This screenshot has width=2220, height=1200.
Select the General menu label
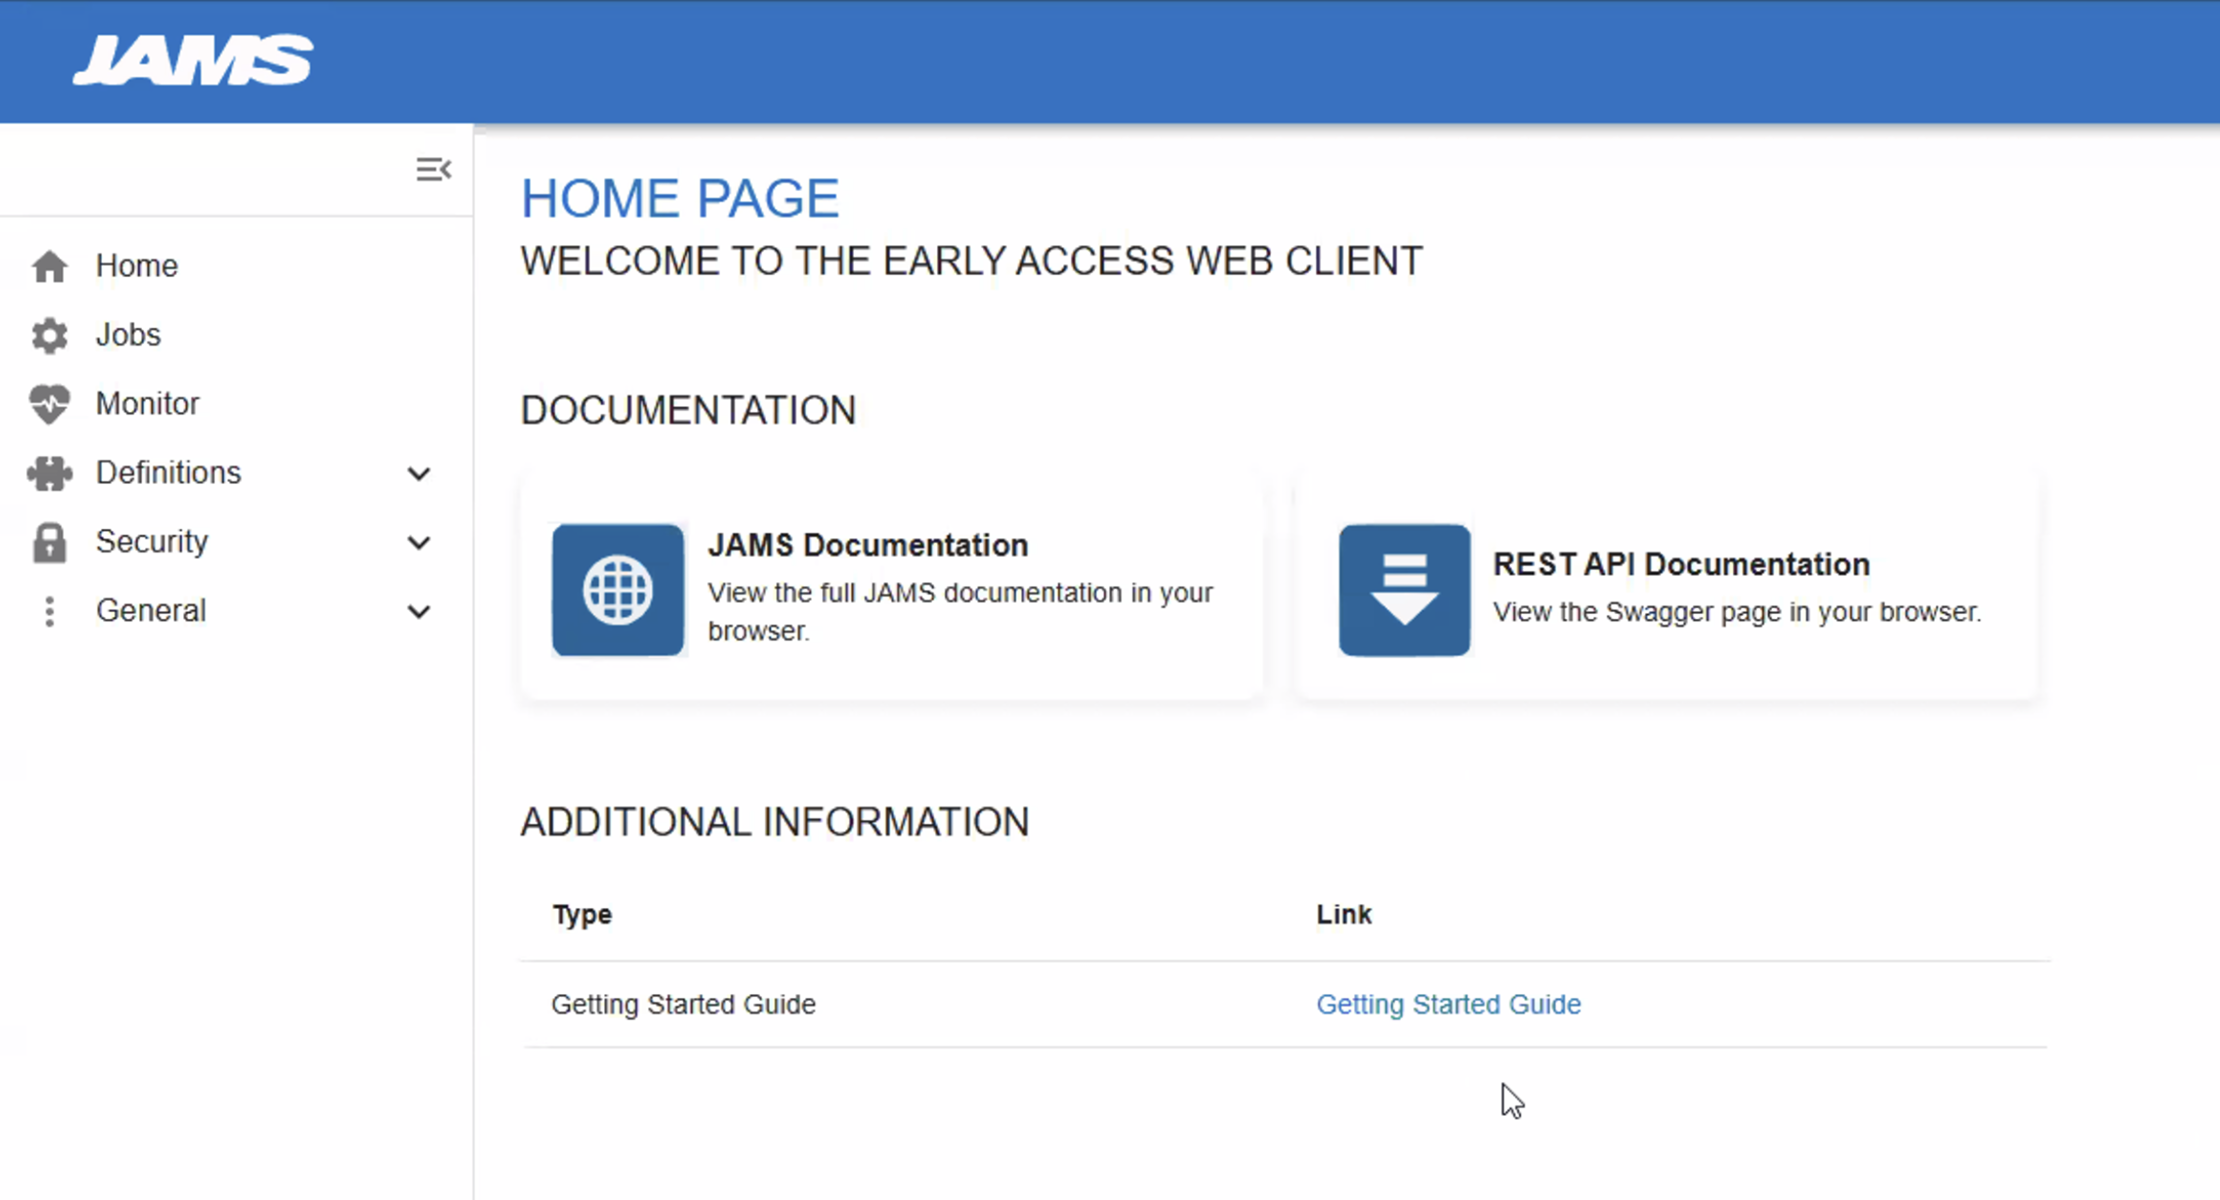tap(151, 611)
